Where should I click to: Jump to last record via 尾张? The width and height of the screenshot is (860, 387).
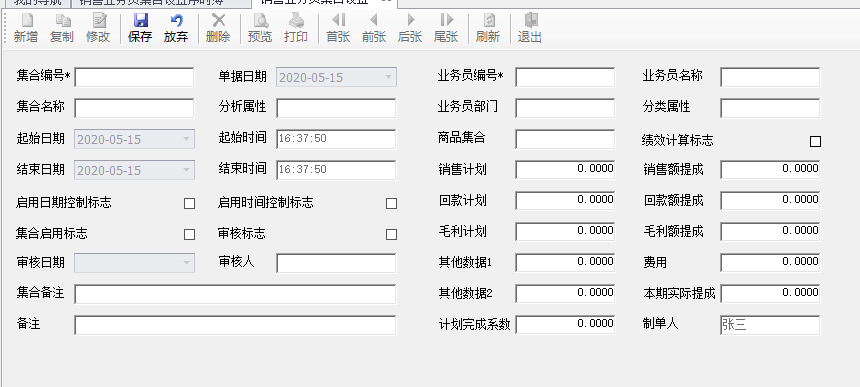pyautogui.click(x=446, y=29)
